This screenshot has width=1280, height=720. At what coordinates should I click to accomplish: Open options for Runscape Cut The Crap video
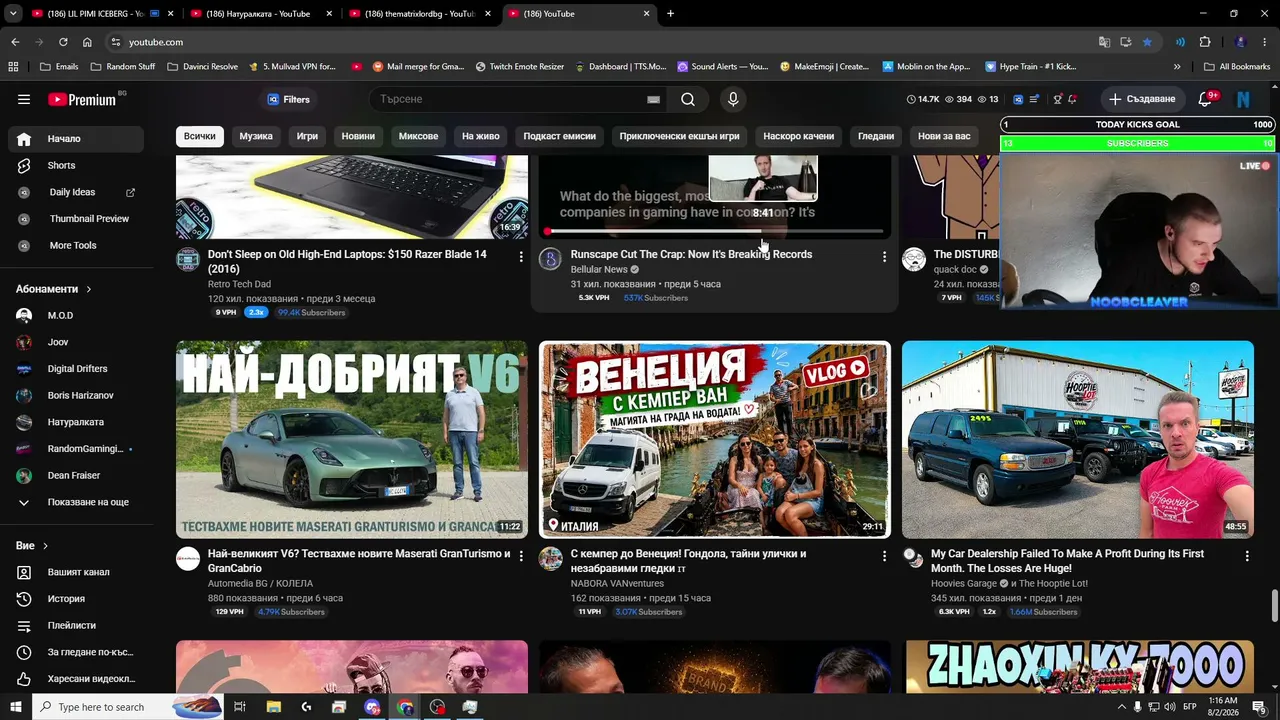pyautogui.click(x=883, y=257)
